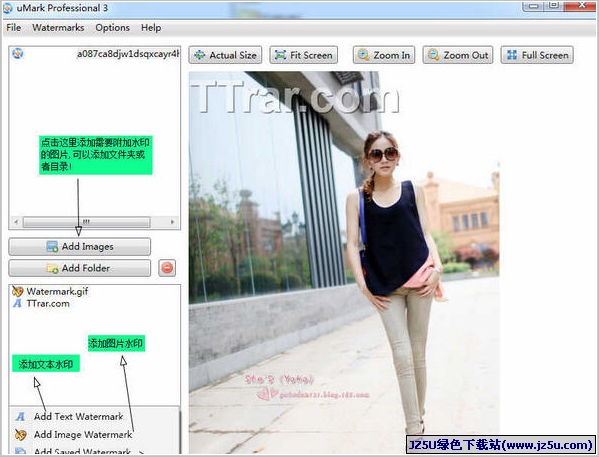Click the Fit Screen button
The width and height of the screenshot is (599, 457).
pos(303,55)
